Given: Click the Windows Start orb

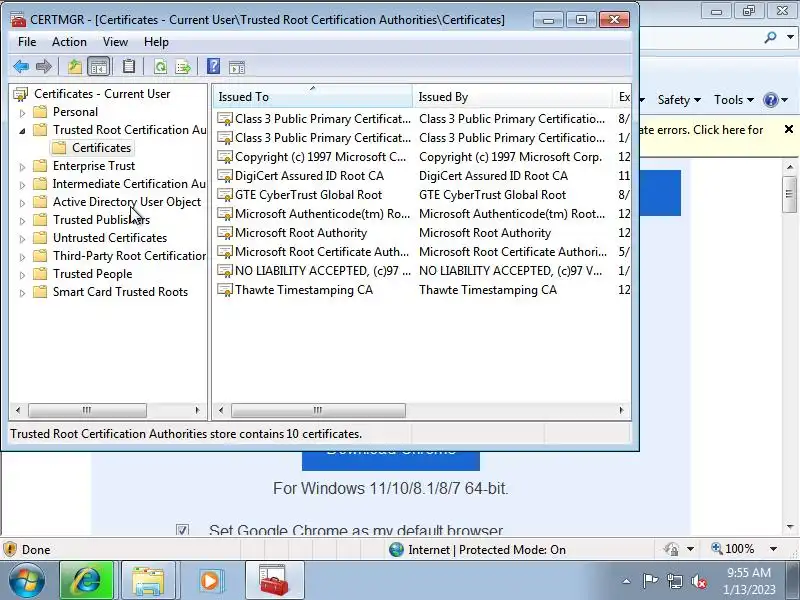Looking at the screenshot, I should click(x=26, y=581).
